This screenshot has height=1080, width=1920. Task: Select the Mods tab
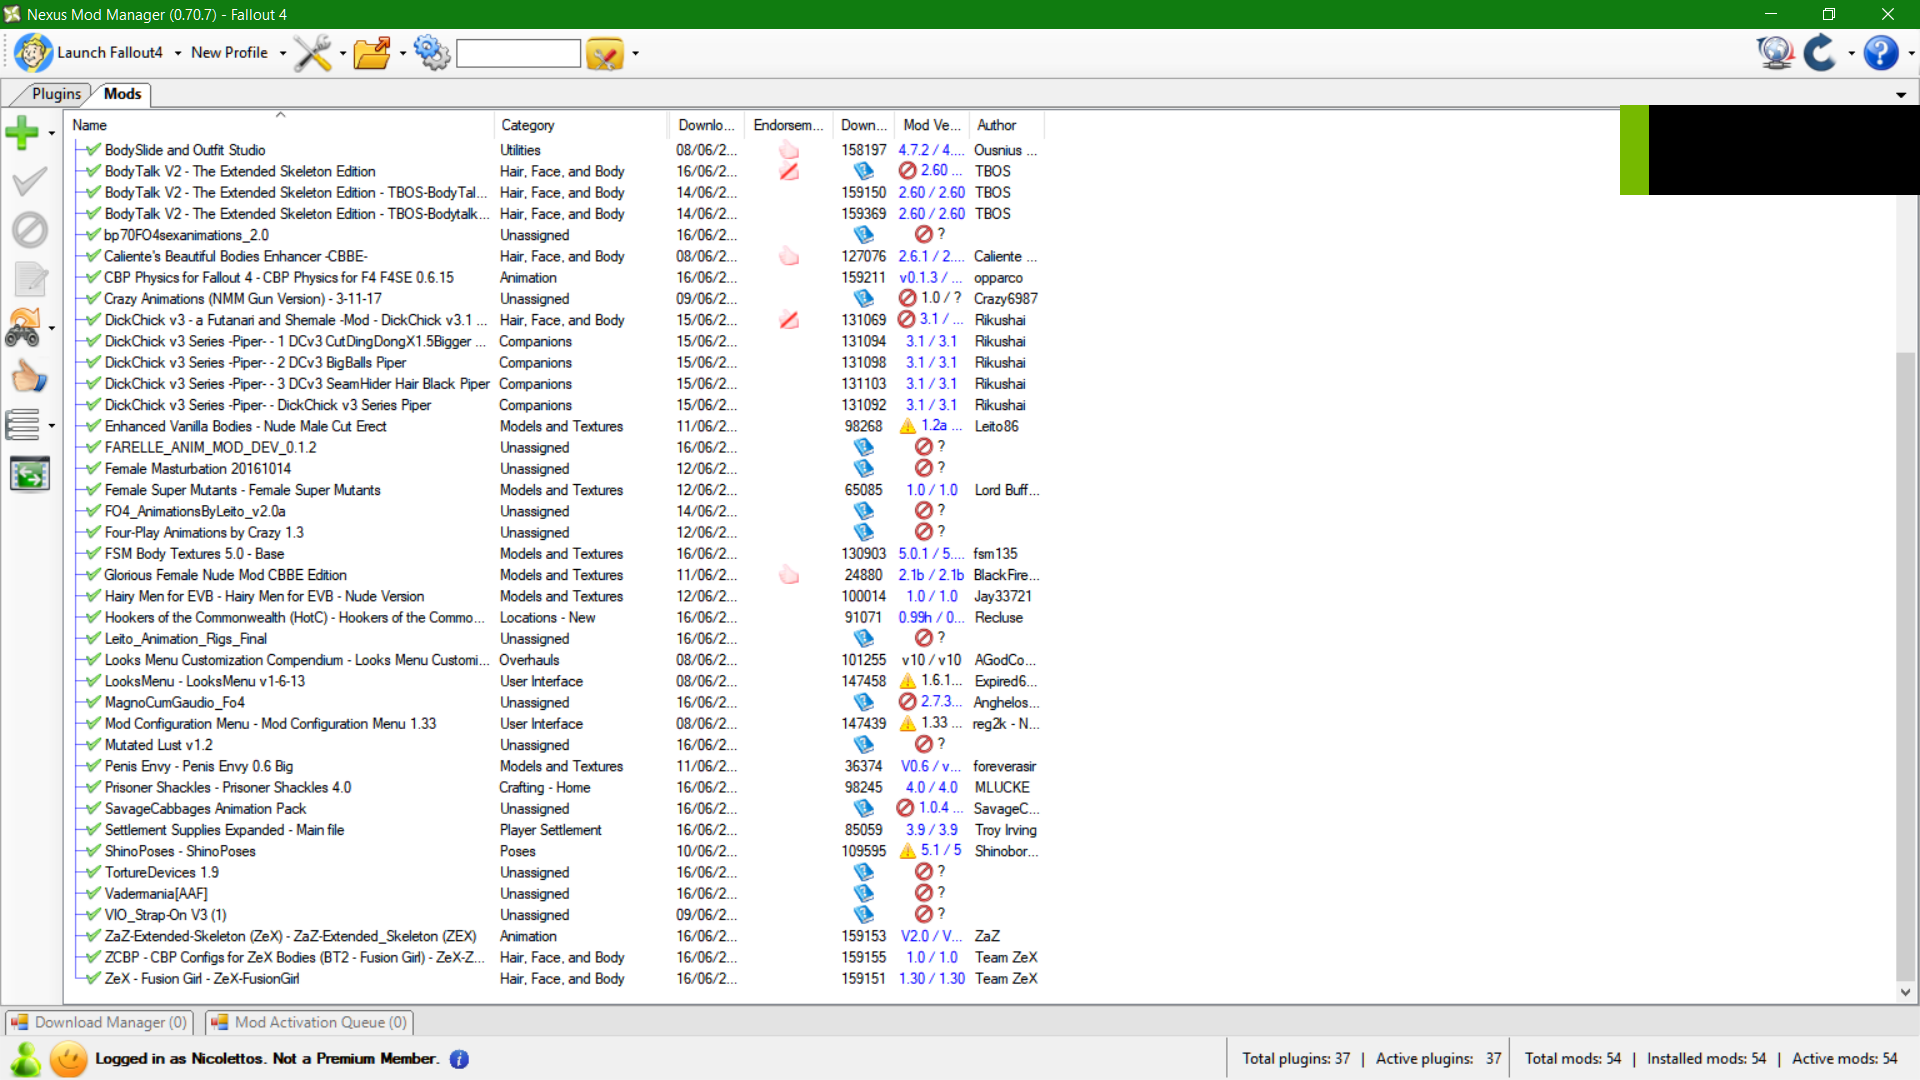[123, 94]
